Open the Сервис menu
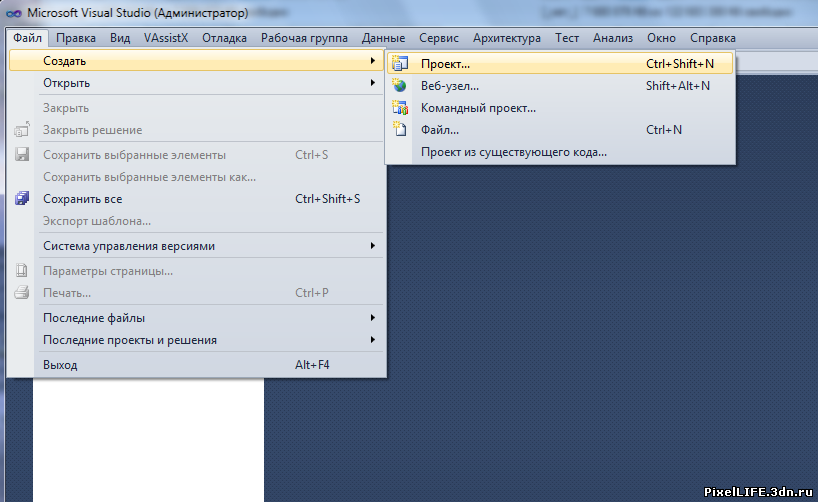The width and height of the screenshot is (818, 502). pos(439,38)
